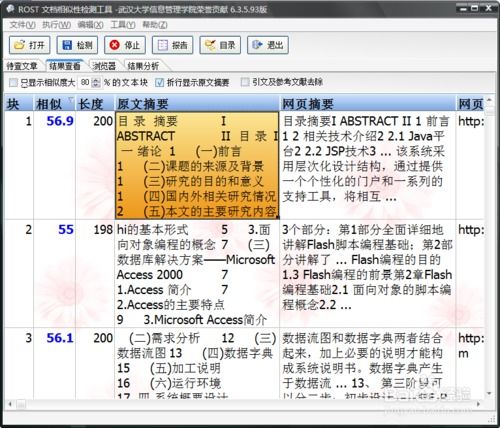500x428 pixels.
Task: Open the 工具 menu
Action: (123, 25)
